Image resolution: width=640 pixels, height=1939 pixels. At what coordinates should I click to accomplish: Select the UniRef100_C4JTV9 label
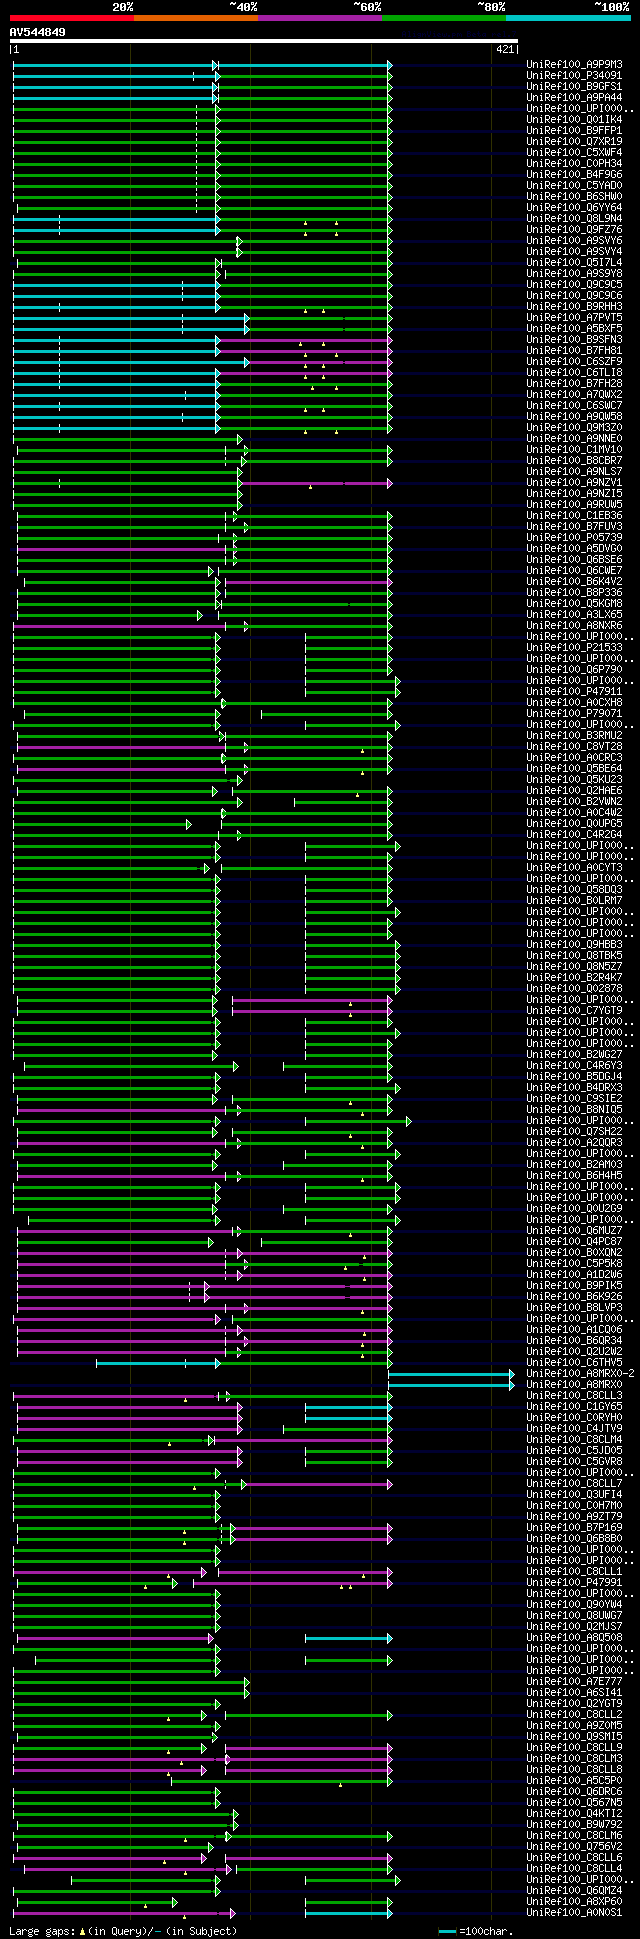click(x=574, y=1429)
